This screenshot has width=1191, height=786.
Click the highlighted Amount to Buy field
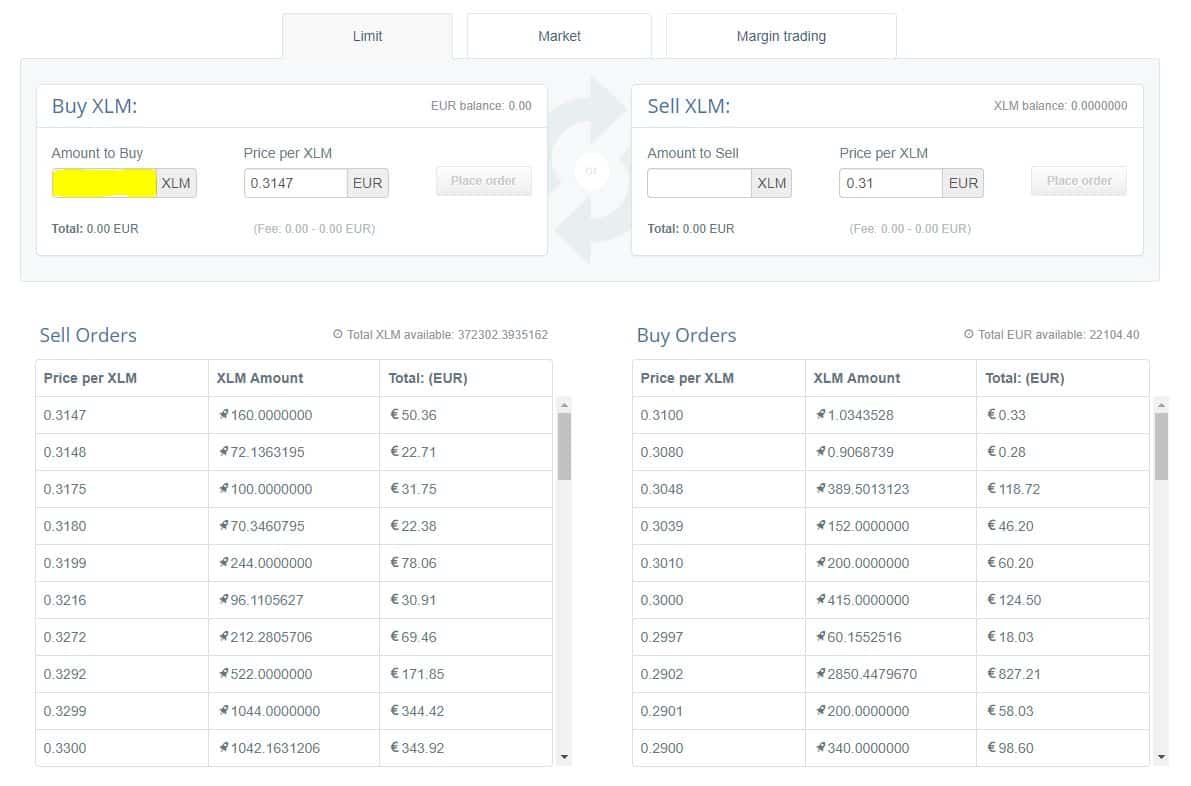coord(104,183)
